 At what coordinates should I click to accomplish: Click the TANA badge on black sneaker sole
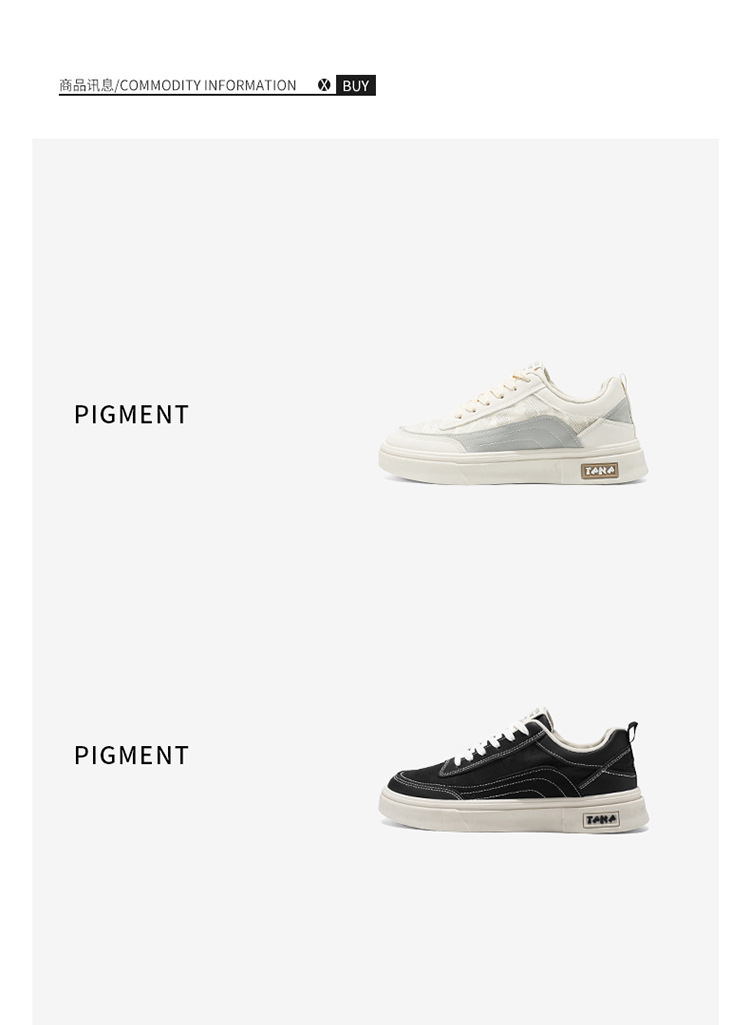(601, 819)
